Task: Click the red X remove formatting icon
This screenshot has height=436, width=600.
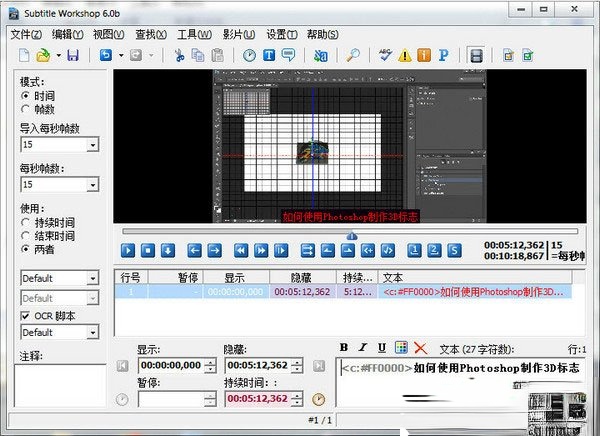Action: pos(420,348)
